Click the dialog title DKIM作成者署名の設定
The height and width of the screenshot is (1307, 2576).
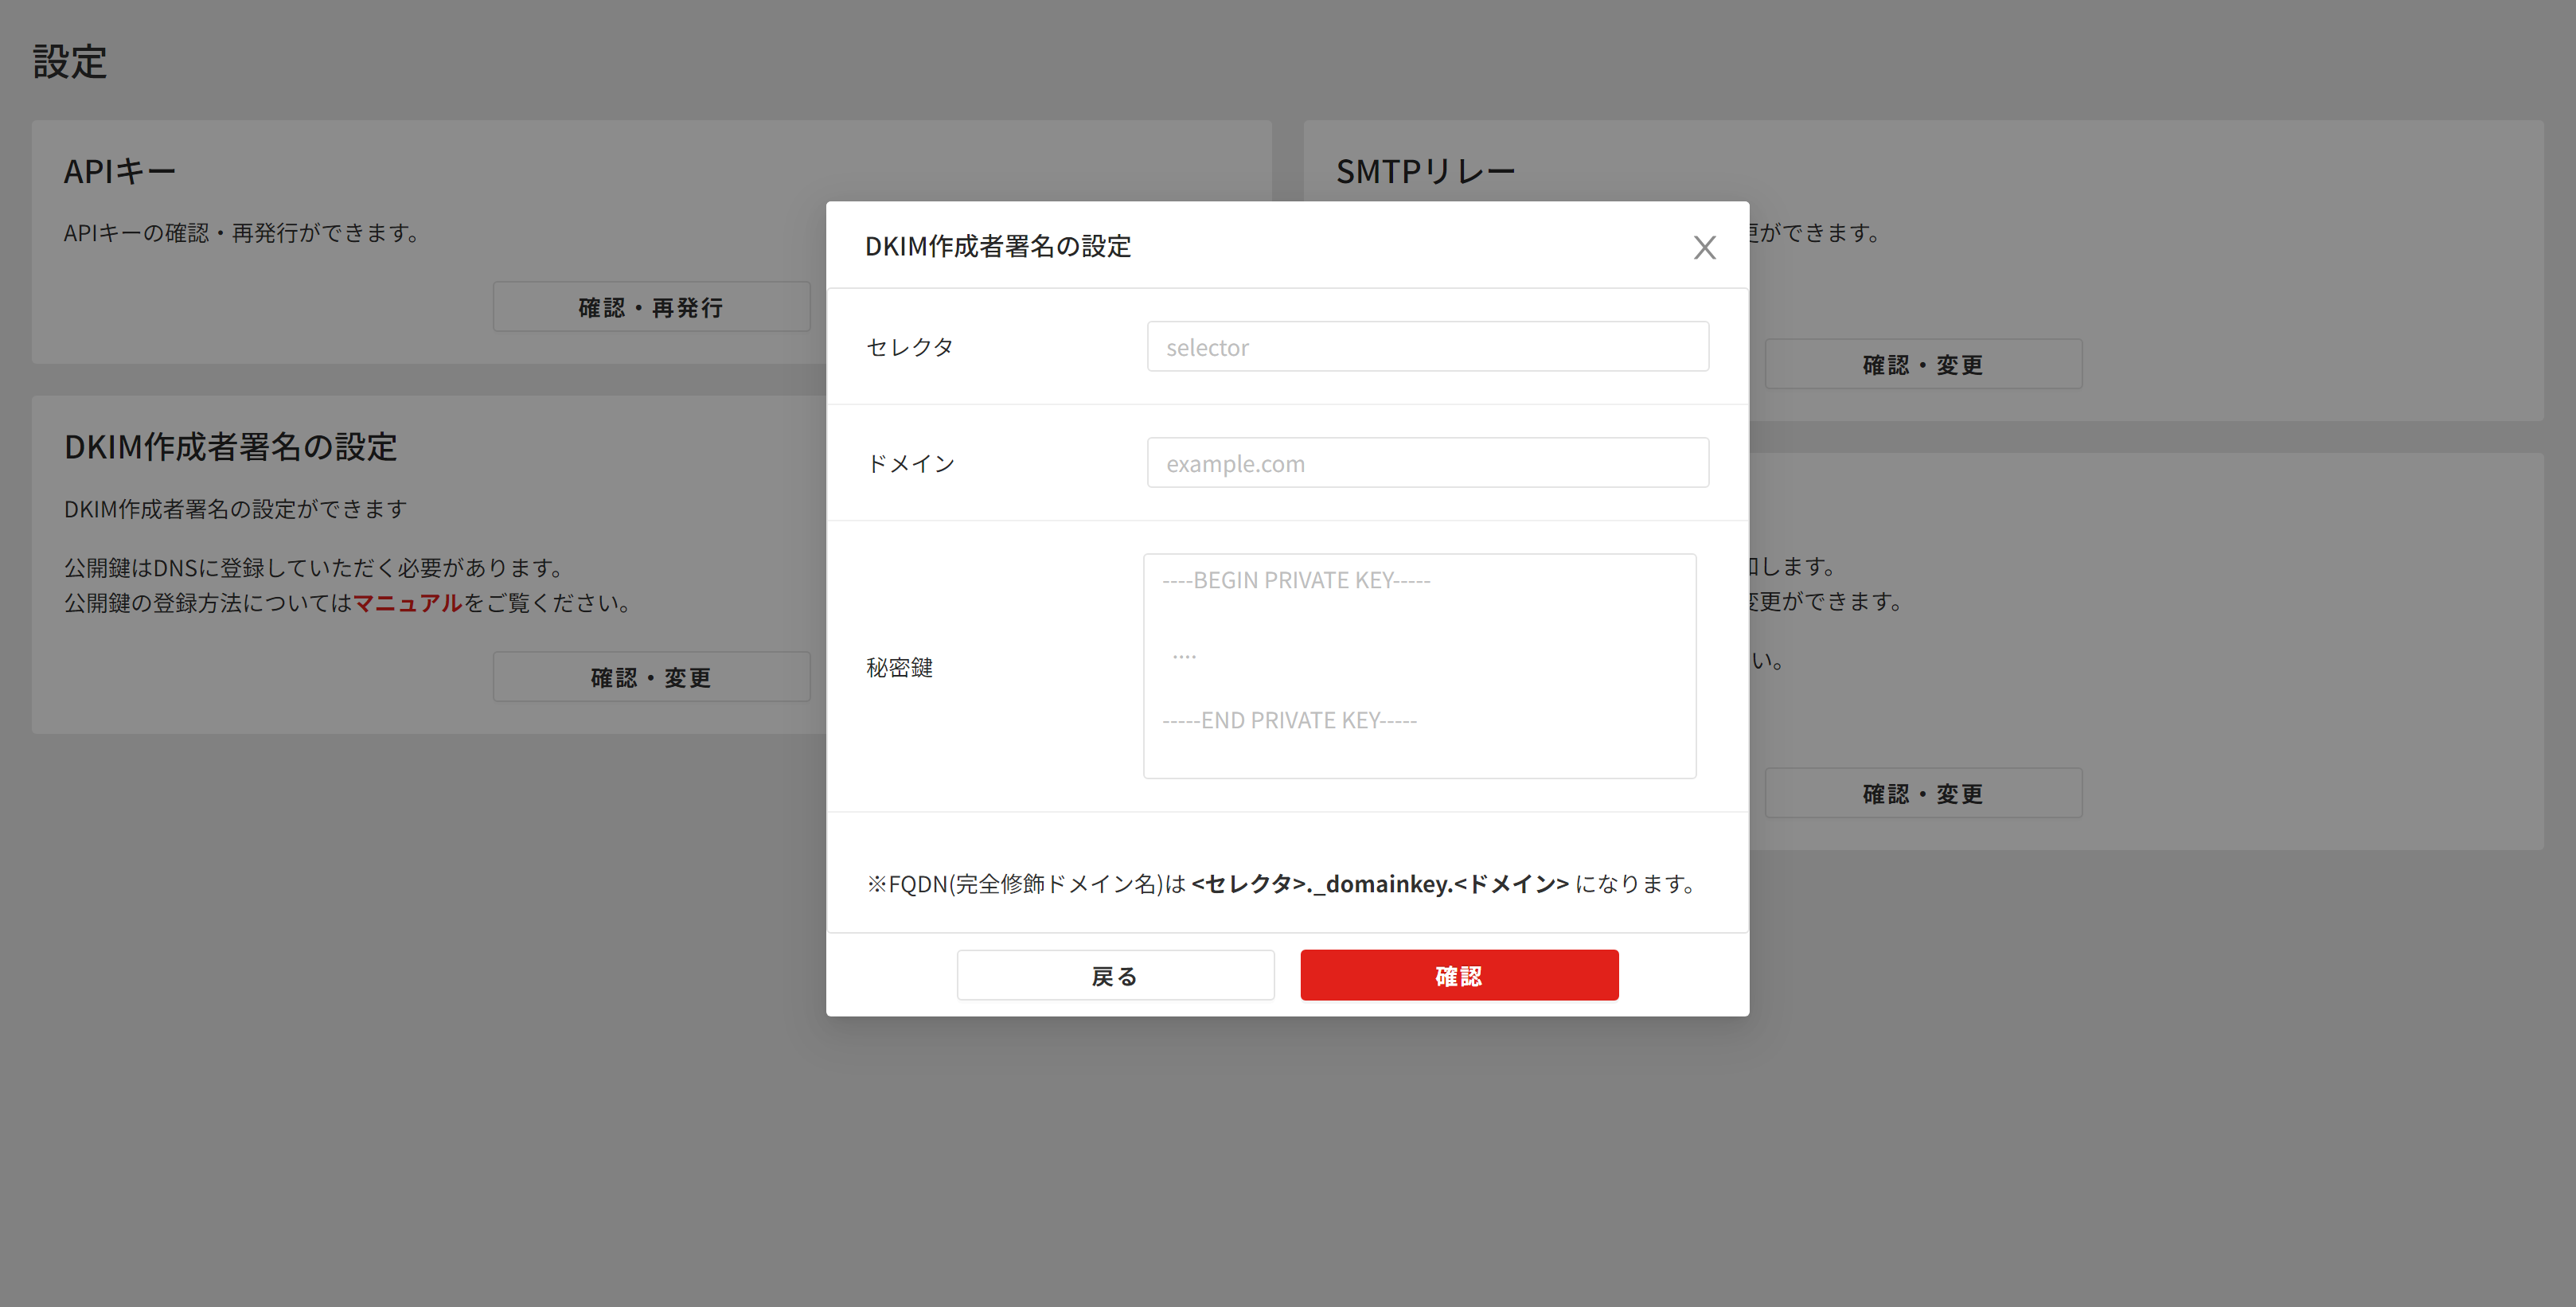coord(997,246)
